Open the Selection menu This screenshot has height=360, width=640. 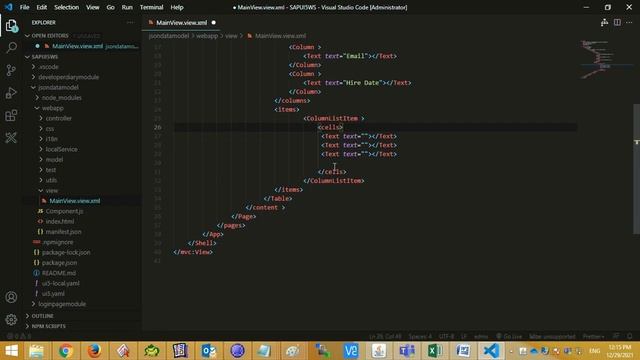(x=67, y=7)
